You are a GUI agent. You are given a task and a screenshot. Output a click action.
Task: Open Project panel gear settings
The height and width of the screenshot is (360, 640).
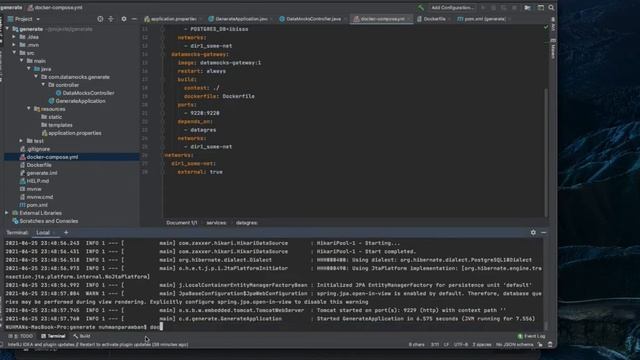pyautogui.click(x=124, y=19)
